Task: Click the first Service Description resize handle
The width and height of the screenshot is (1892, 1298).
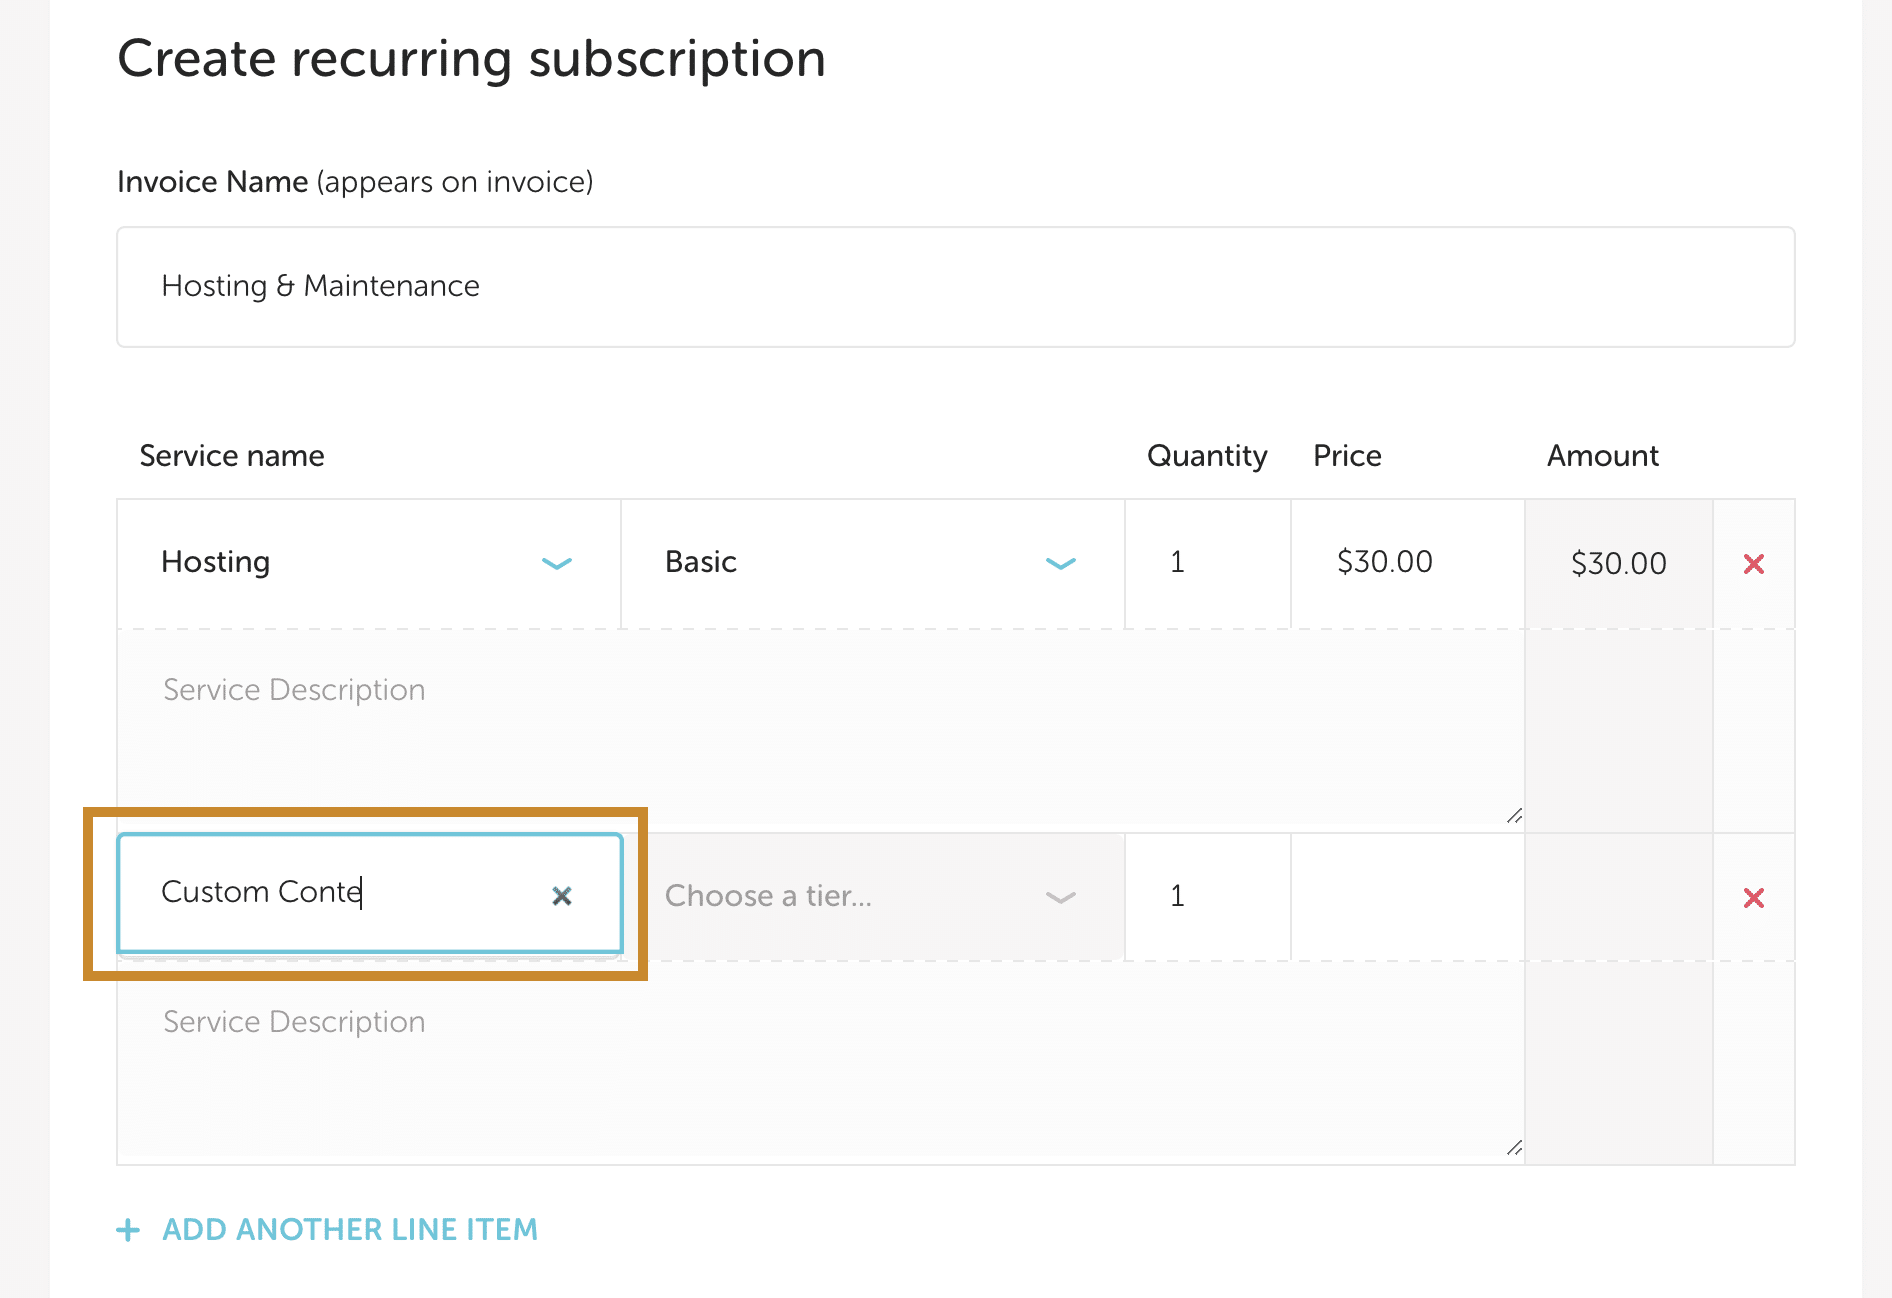Action: pos(1514,816)
